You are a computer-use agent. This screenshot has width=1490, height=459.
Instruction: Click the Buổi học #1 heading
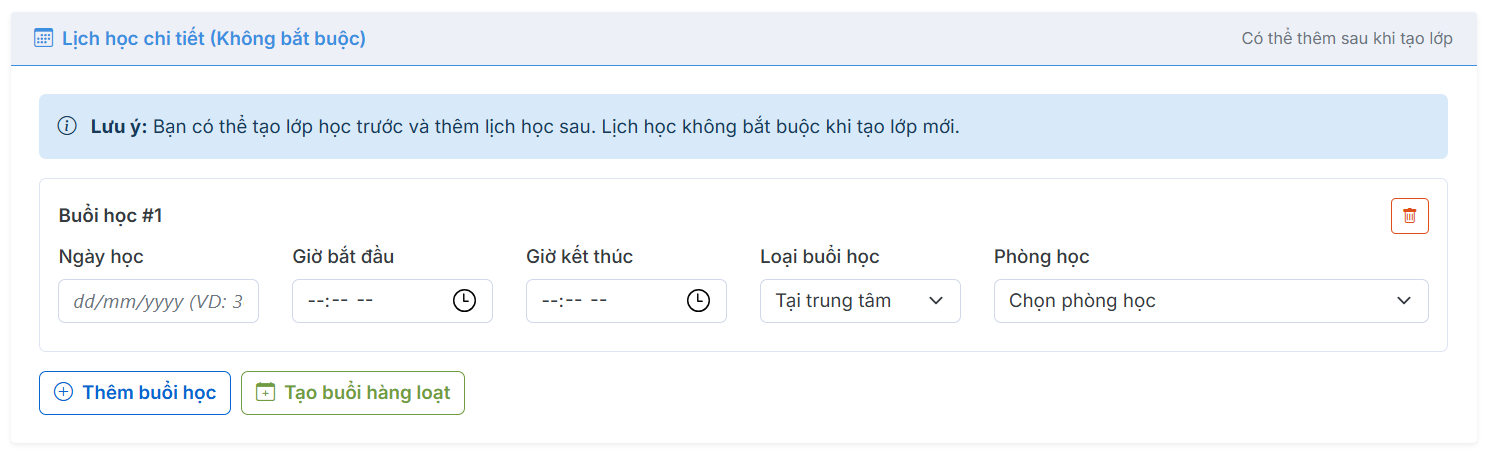point(110,216)
